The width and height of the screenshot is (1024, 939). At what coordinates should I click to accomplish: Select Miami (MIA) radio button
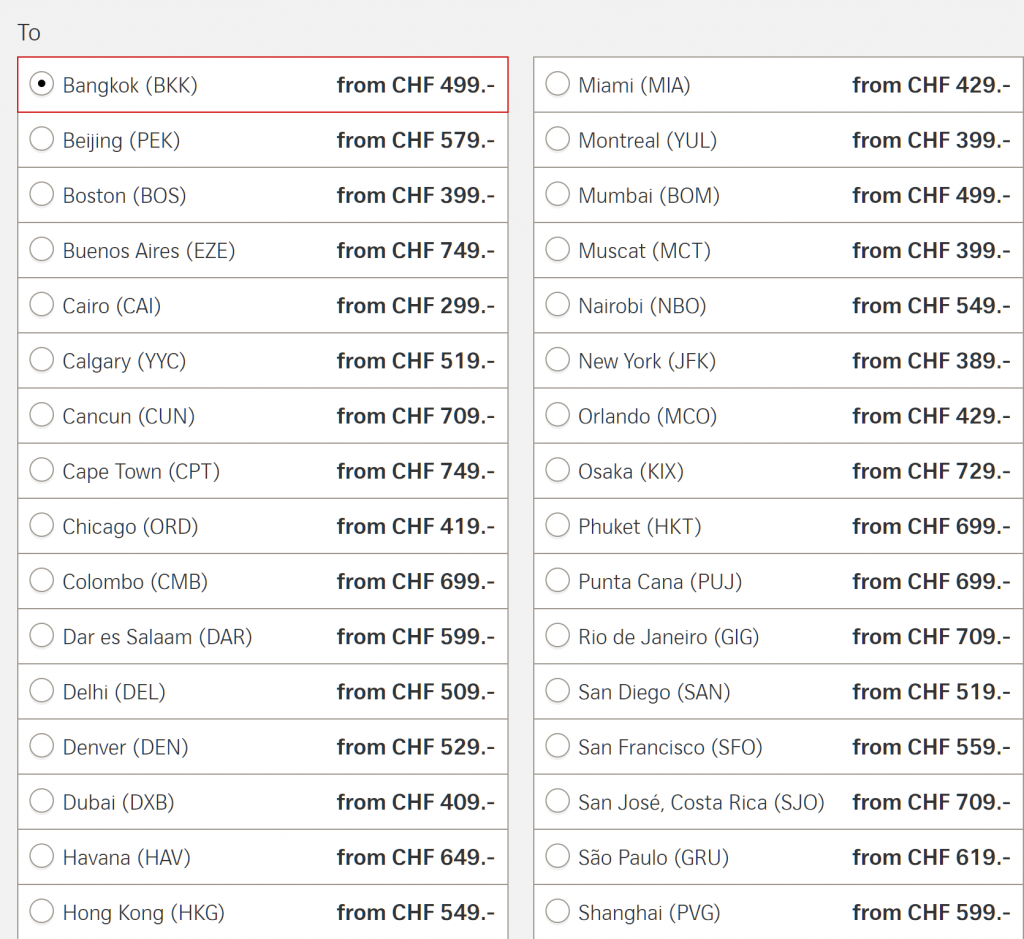pos(558,85)
